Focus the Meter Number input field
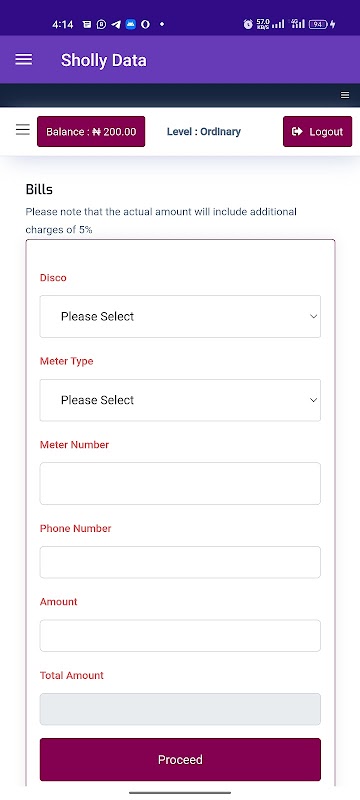The height and width of the screenshot is (800, 360). pyautogui.click(x=180, y=483)
